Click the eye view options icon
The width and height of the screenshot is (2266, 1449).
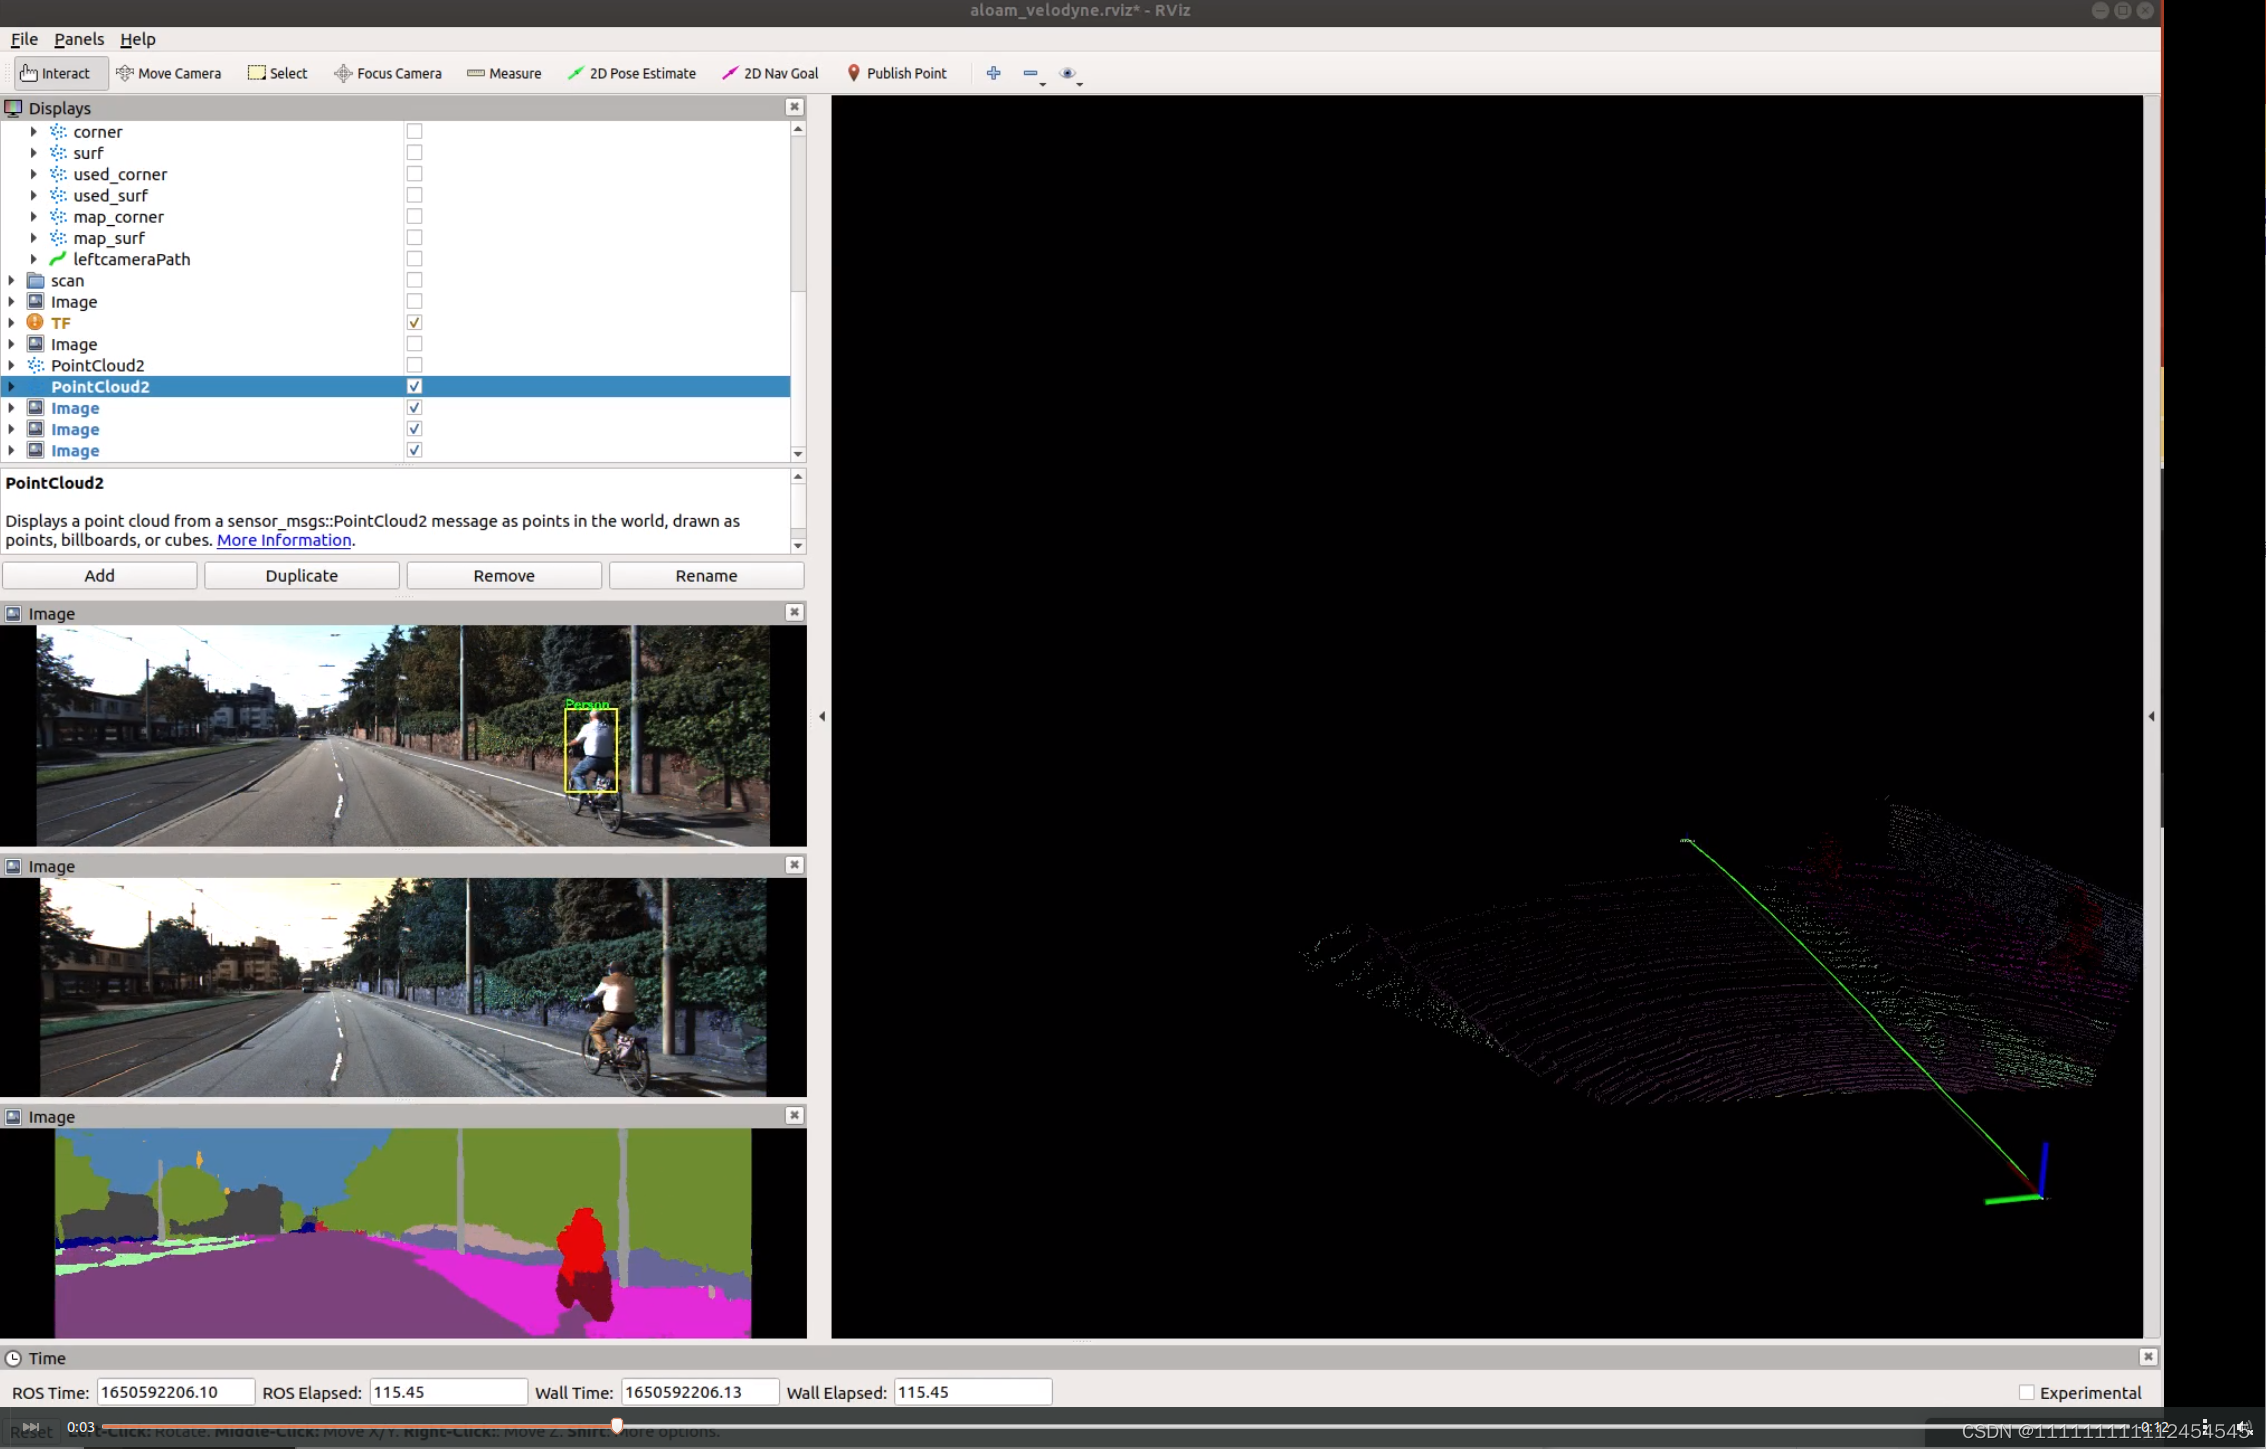(1067, 73)
